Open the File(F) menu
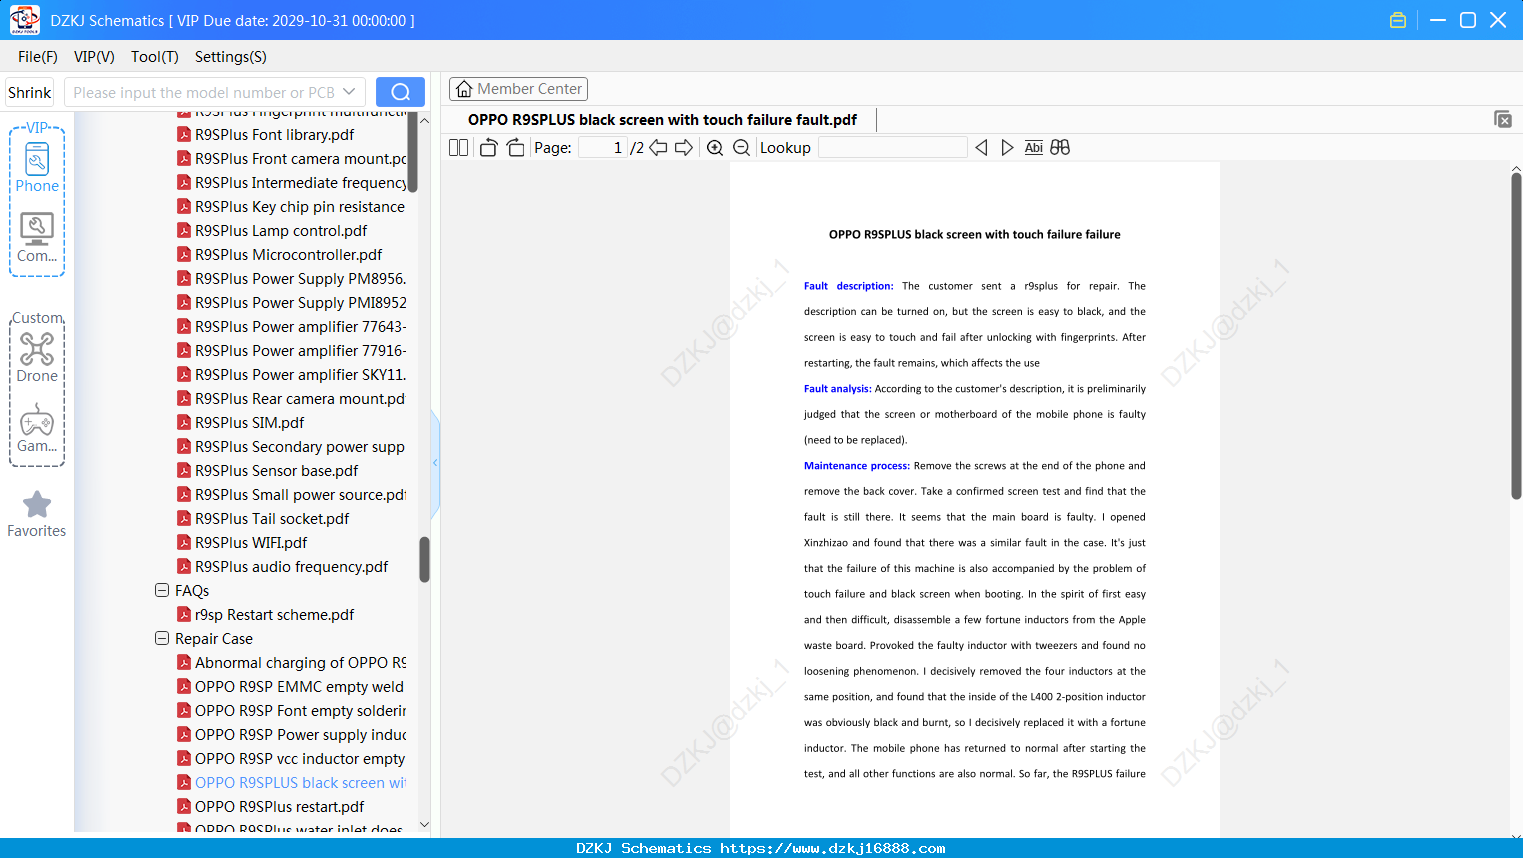This screenshot has height=858, width=1523. [38, 57]
